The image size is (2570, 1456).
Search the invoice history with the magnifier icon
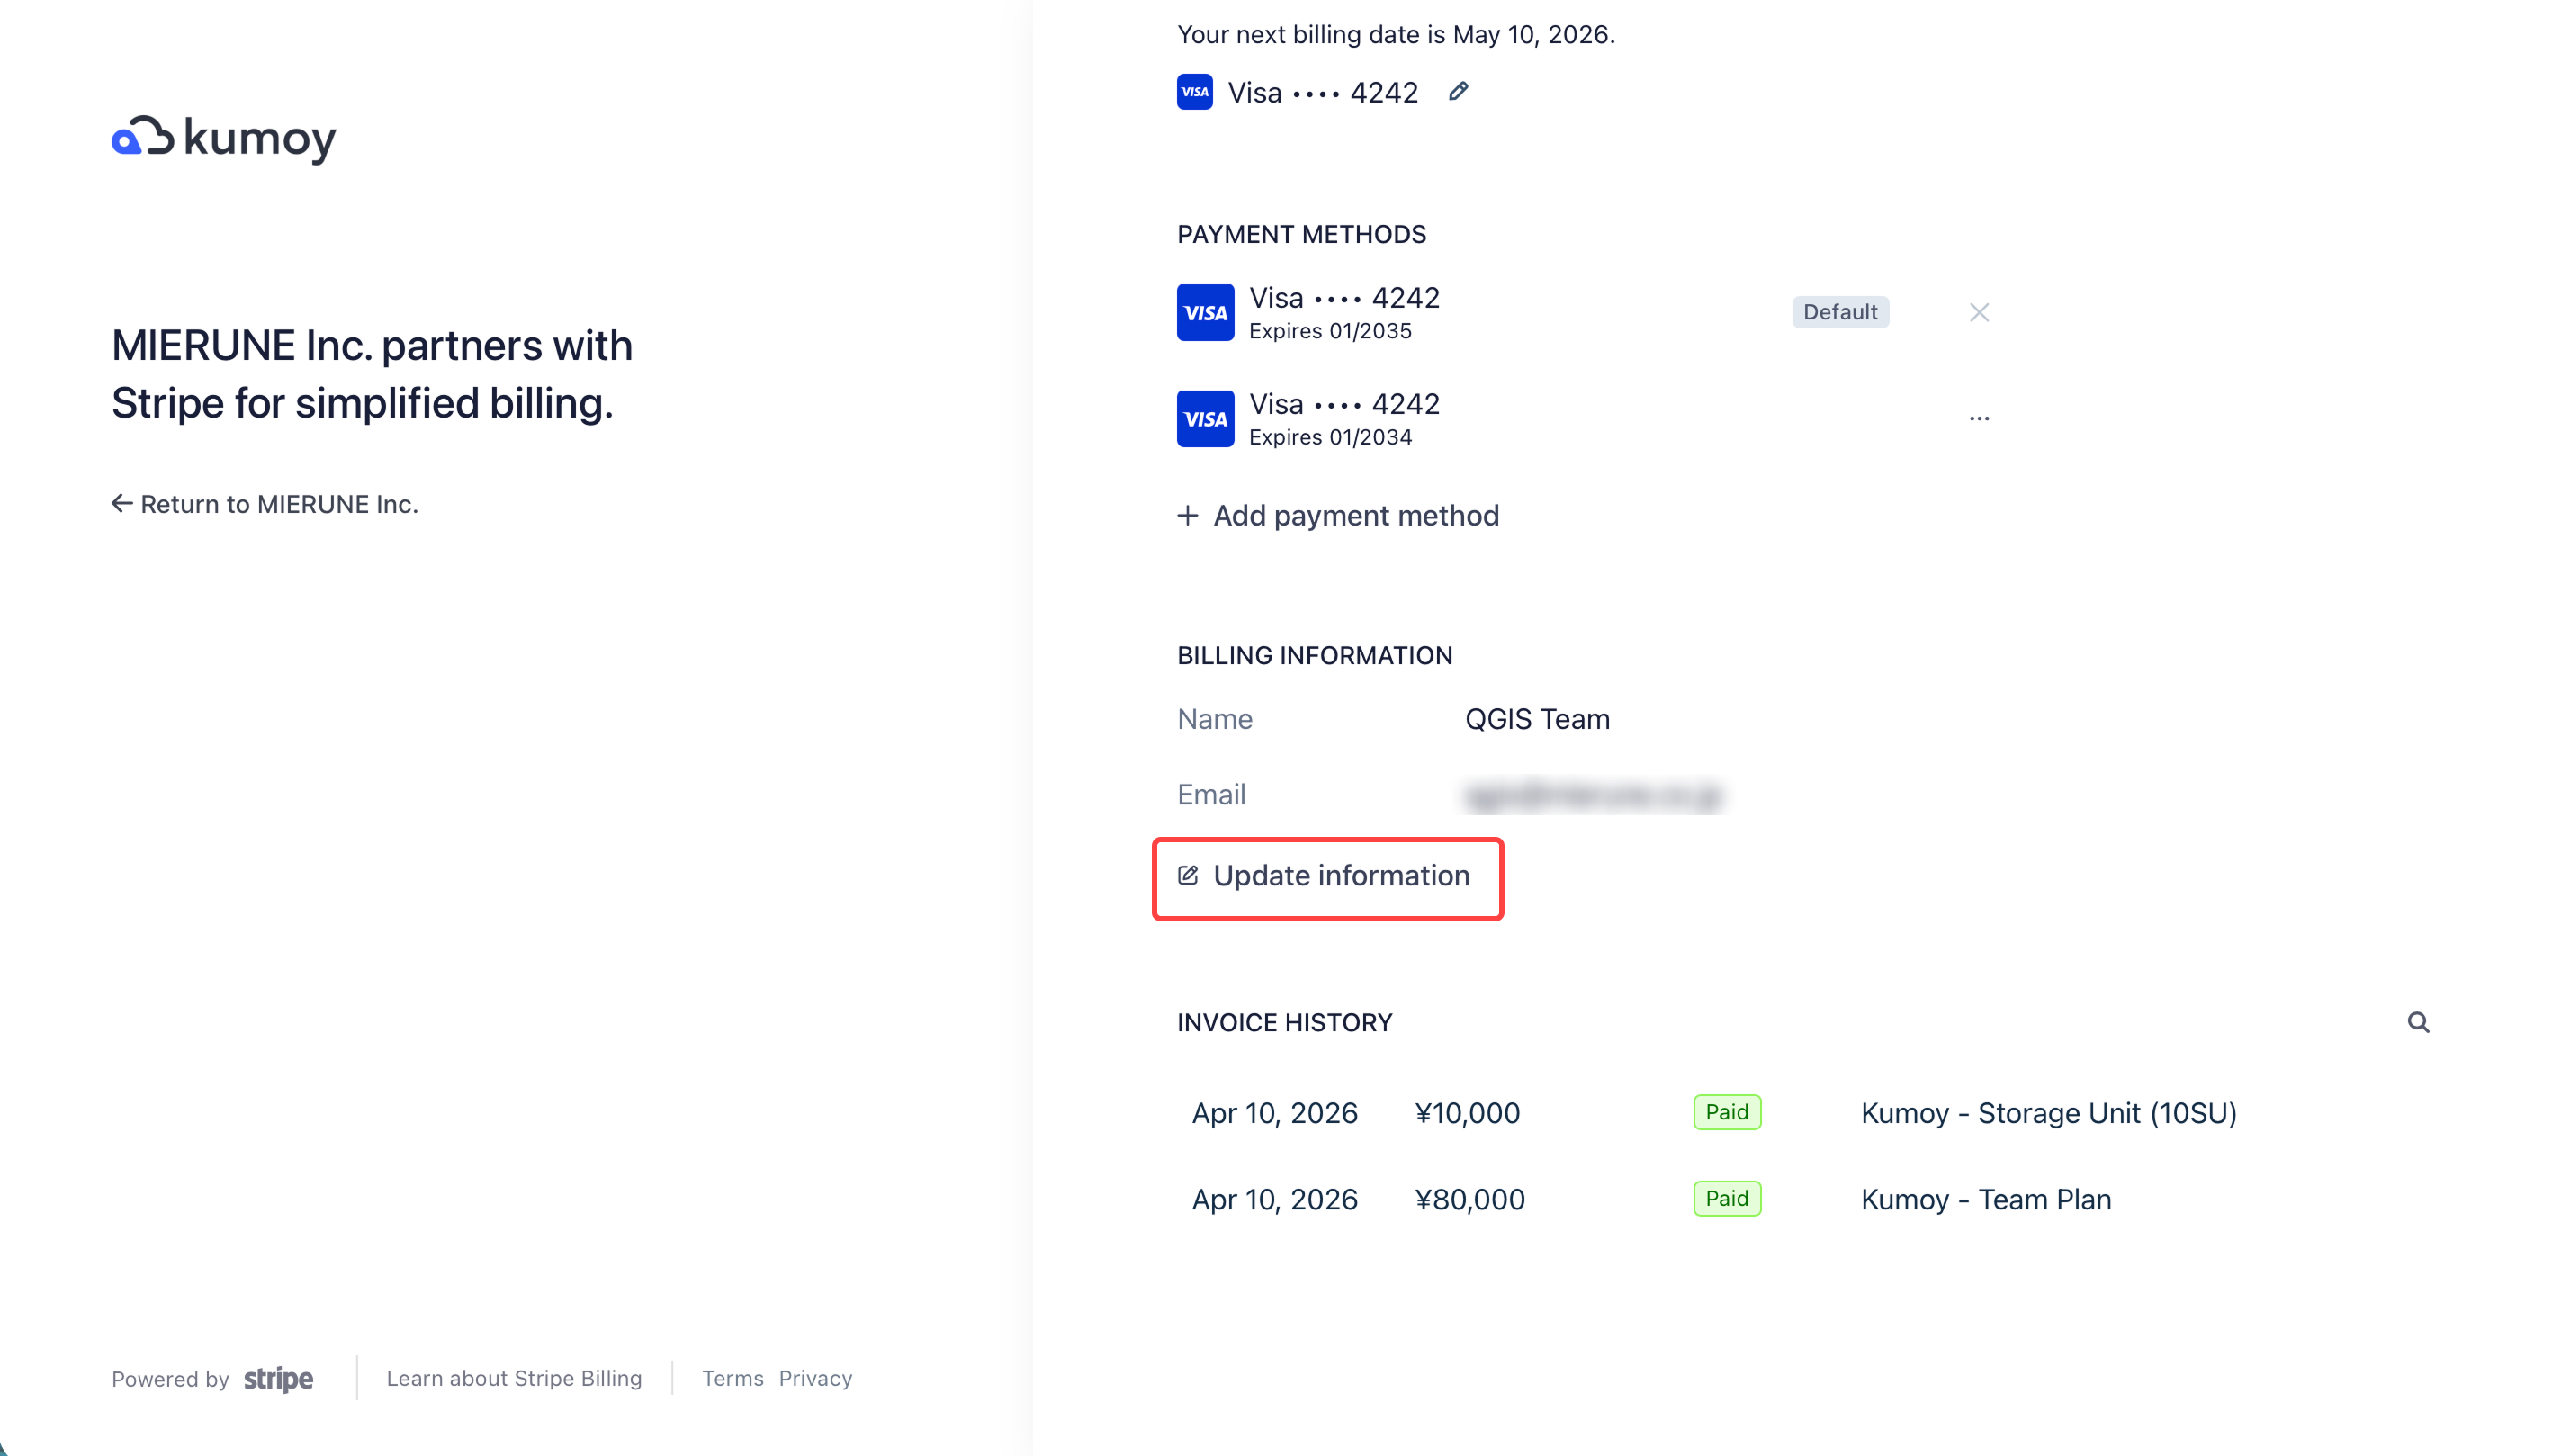coord(2417,1022)
